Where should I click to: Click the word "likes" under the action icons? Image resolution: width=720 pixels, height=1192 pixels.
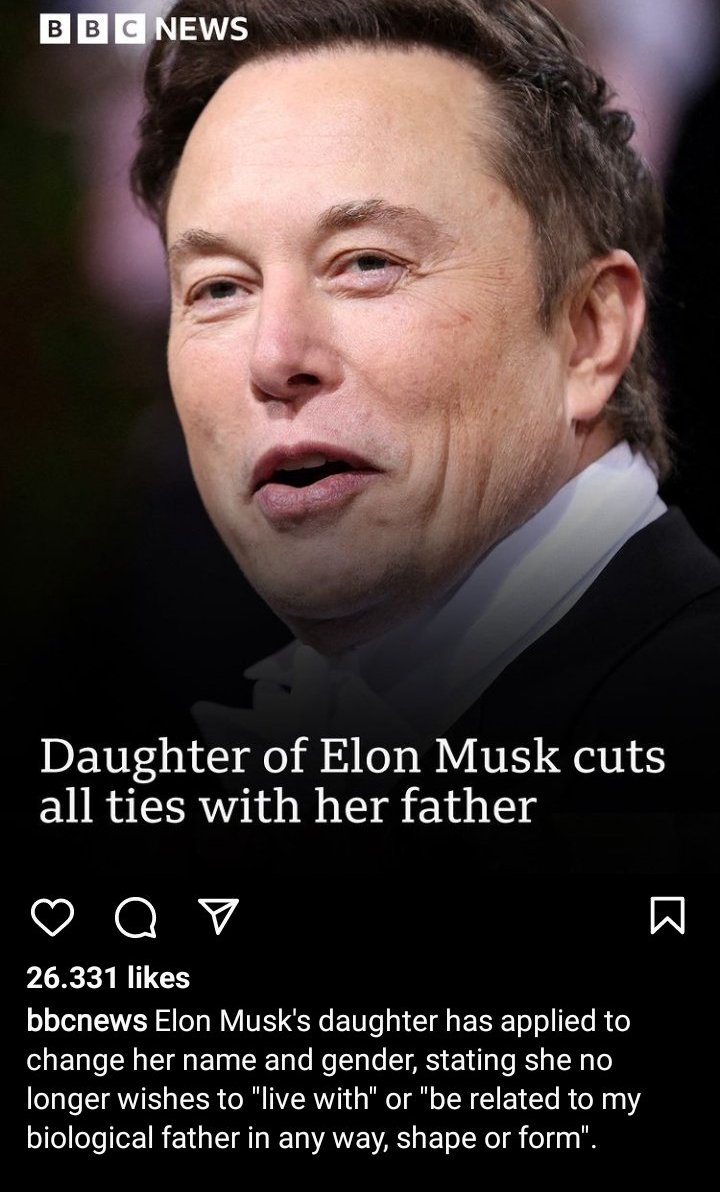click(159, 978)
